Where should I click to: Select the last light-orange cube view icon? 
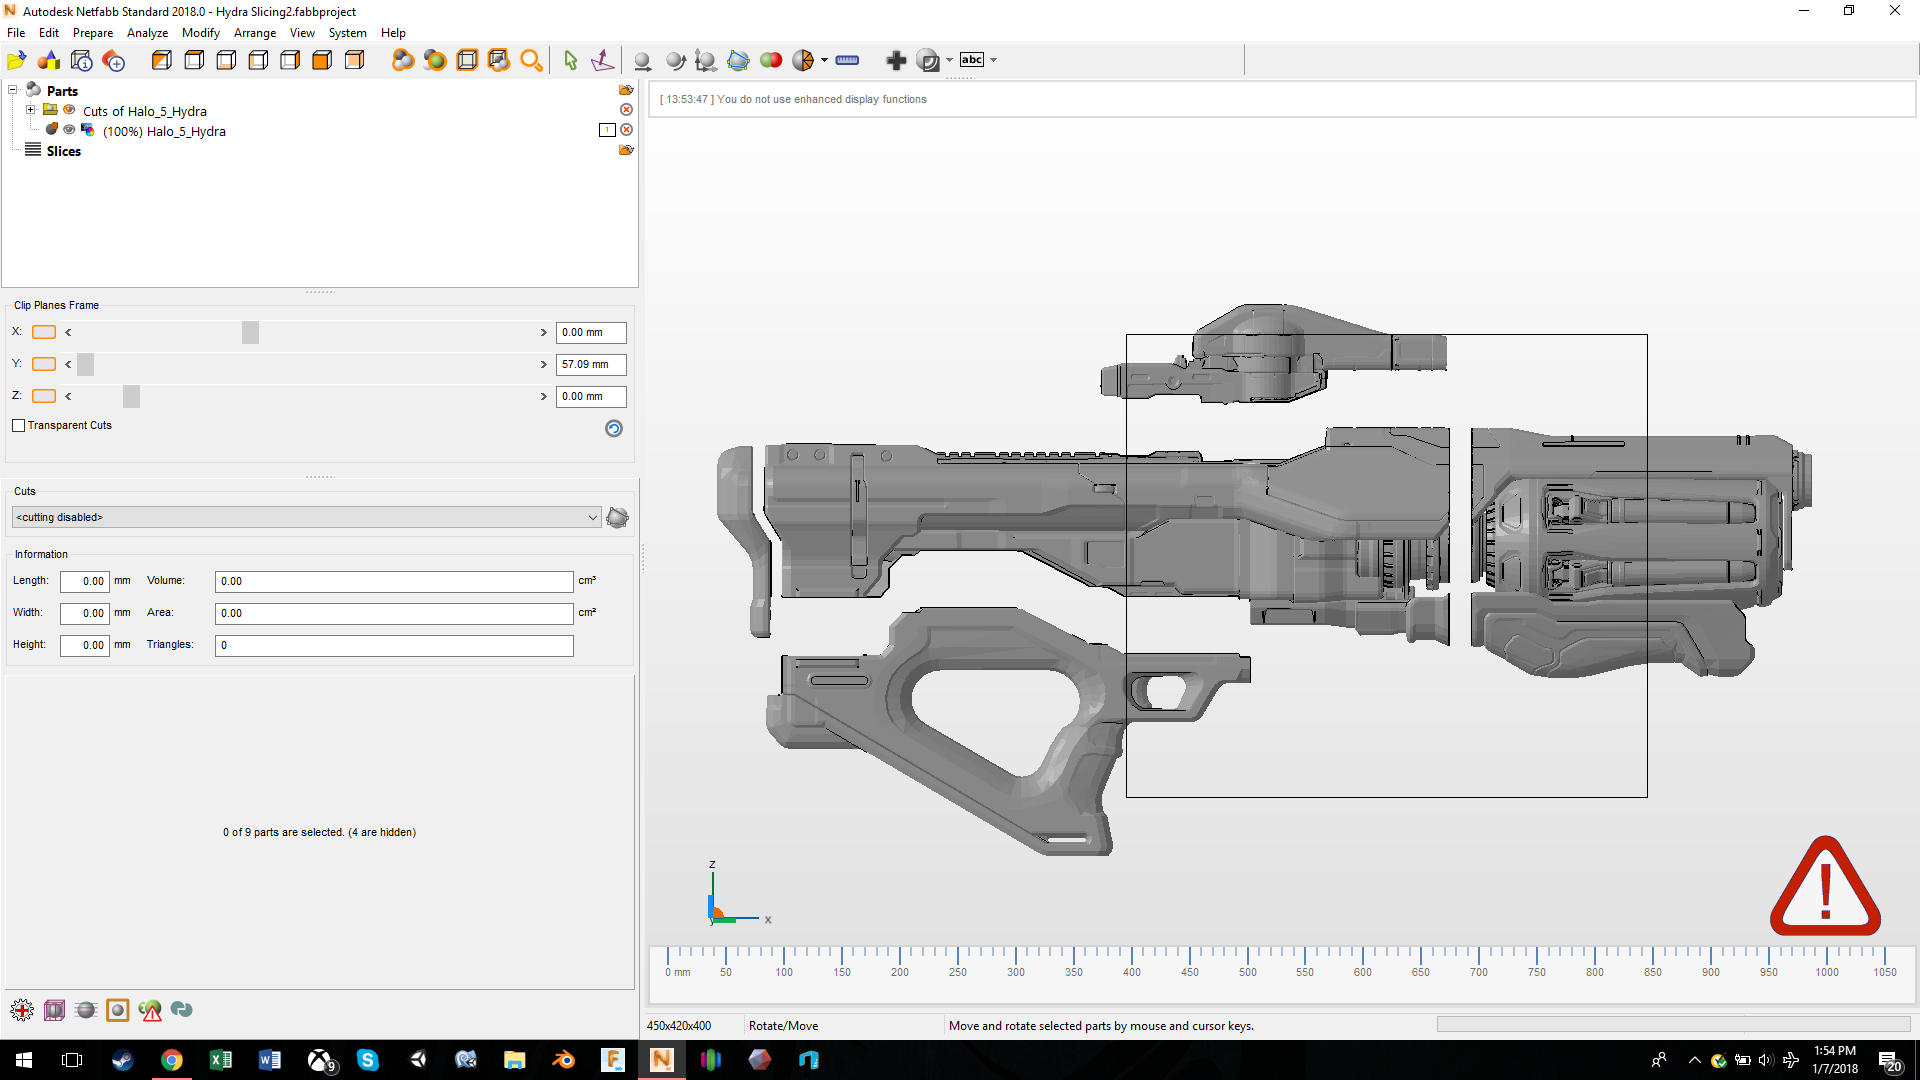click(354, 61)
